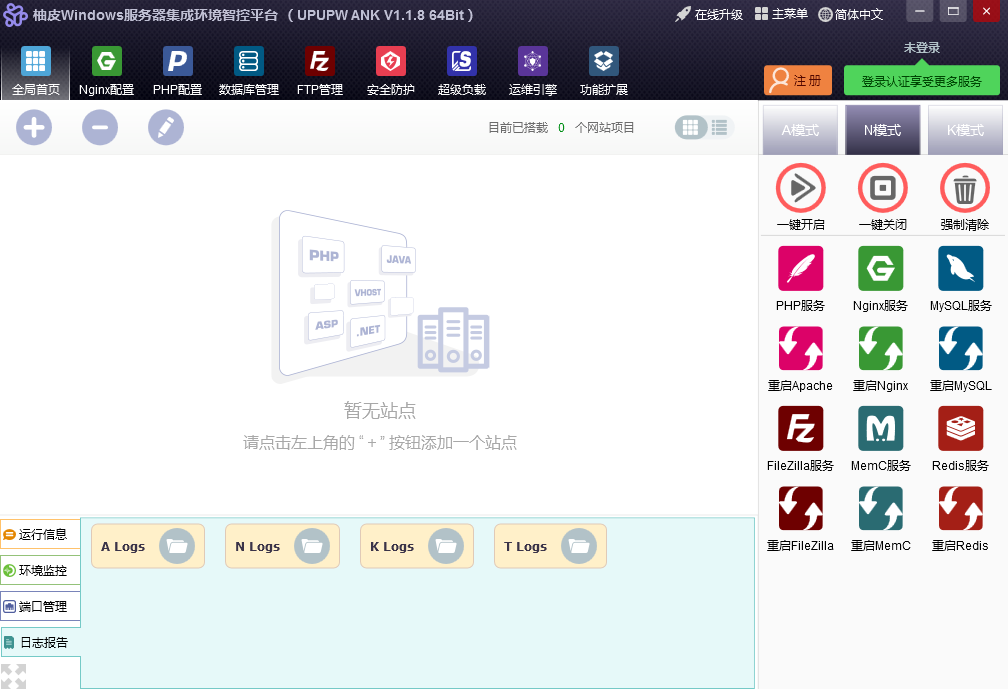Click the 注册 register button

coord(798,80)
